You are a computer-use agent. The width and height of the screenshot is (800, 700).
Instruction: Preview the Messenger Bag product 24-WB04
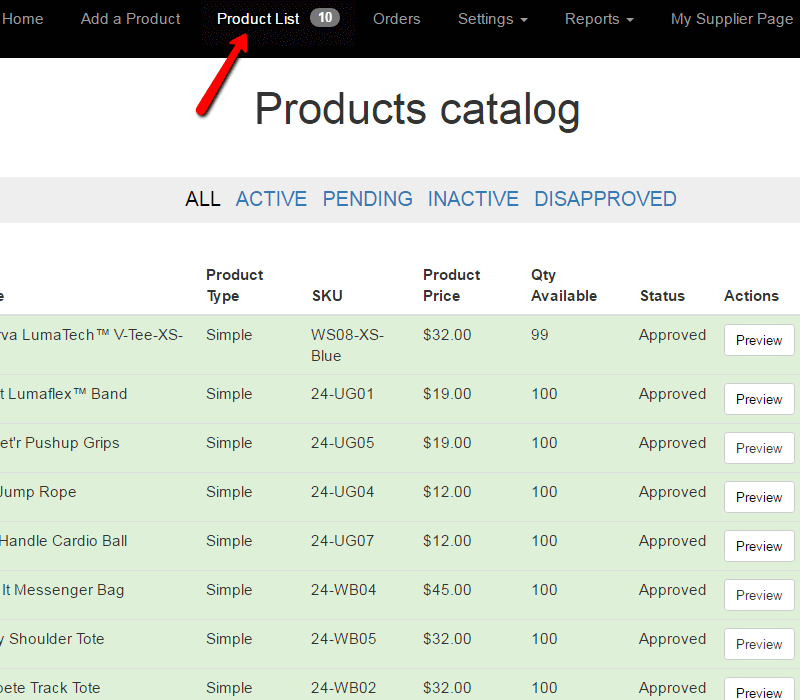[759, 595]
